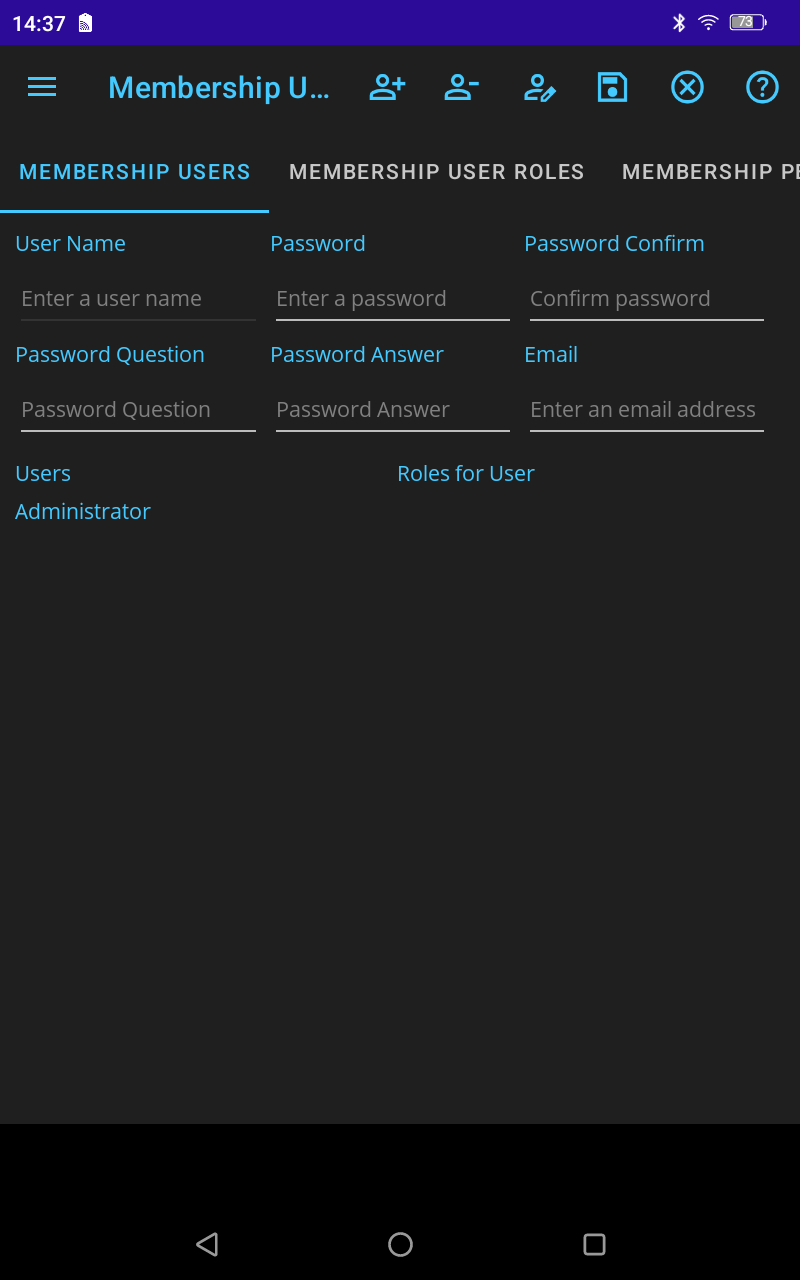Switch to the MEMBERSHIP USER ROLES tab
The width and height of the screenshot is (800, 1280).
[437, 171]
